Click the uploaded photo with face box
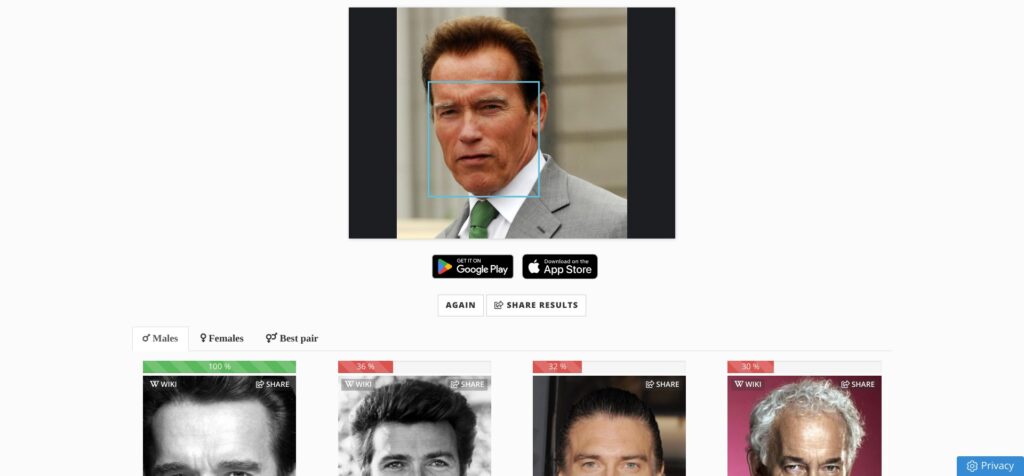1024x476 pixels. tap(511, 123)
